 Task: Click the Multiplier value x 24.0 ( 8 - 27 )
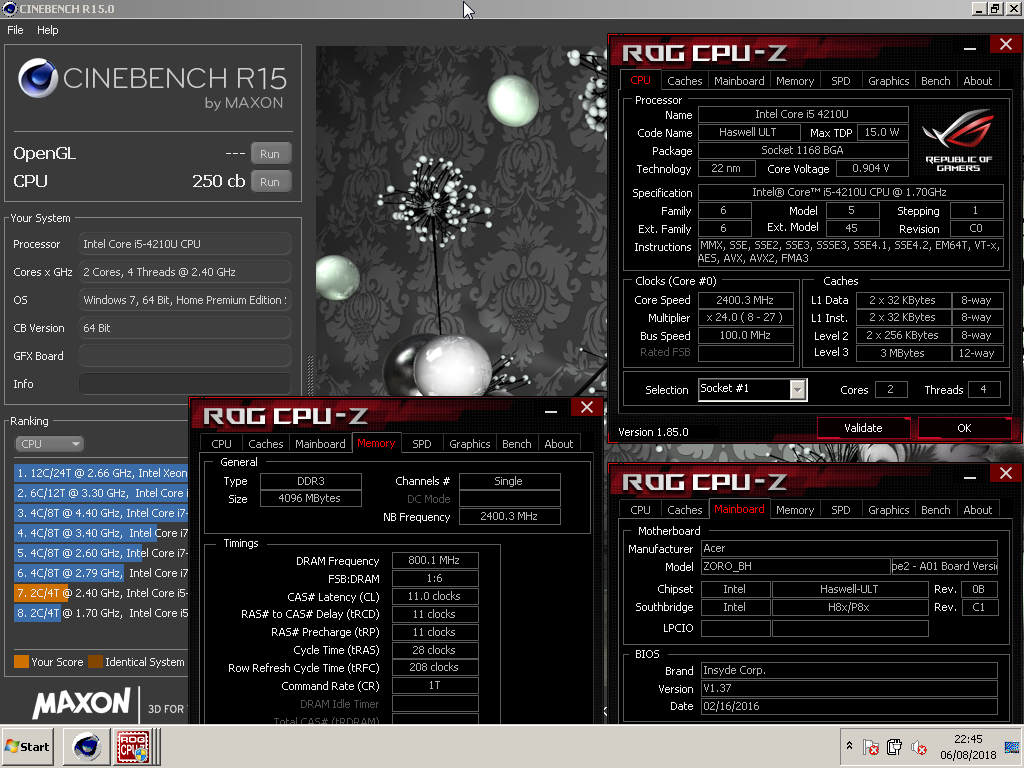(x=745, y=318)
